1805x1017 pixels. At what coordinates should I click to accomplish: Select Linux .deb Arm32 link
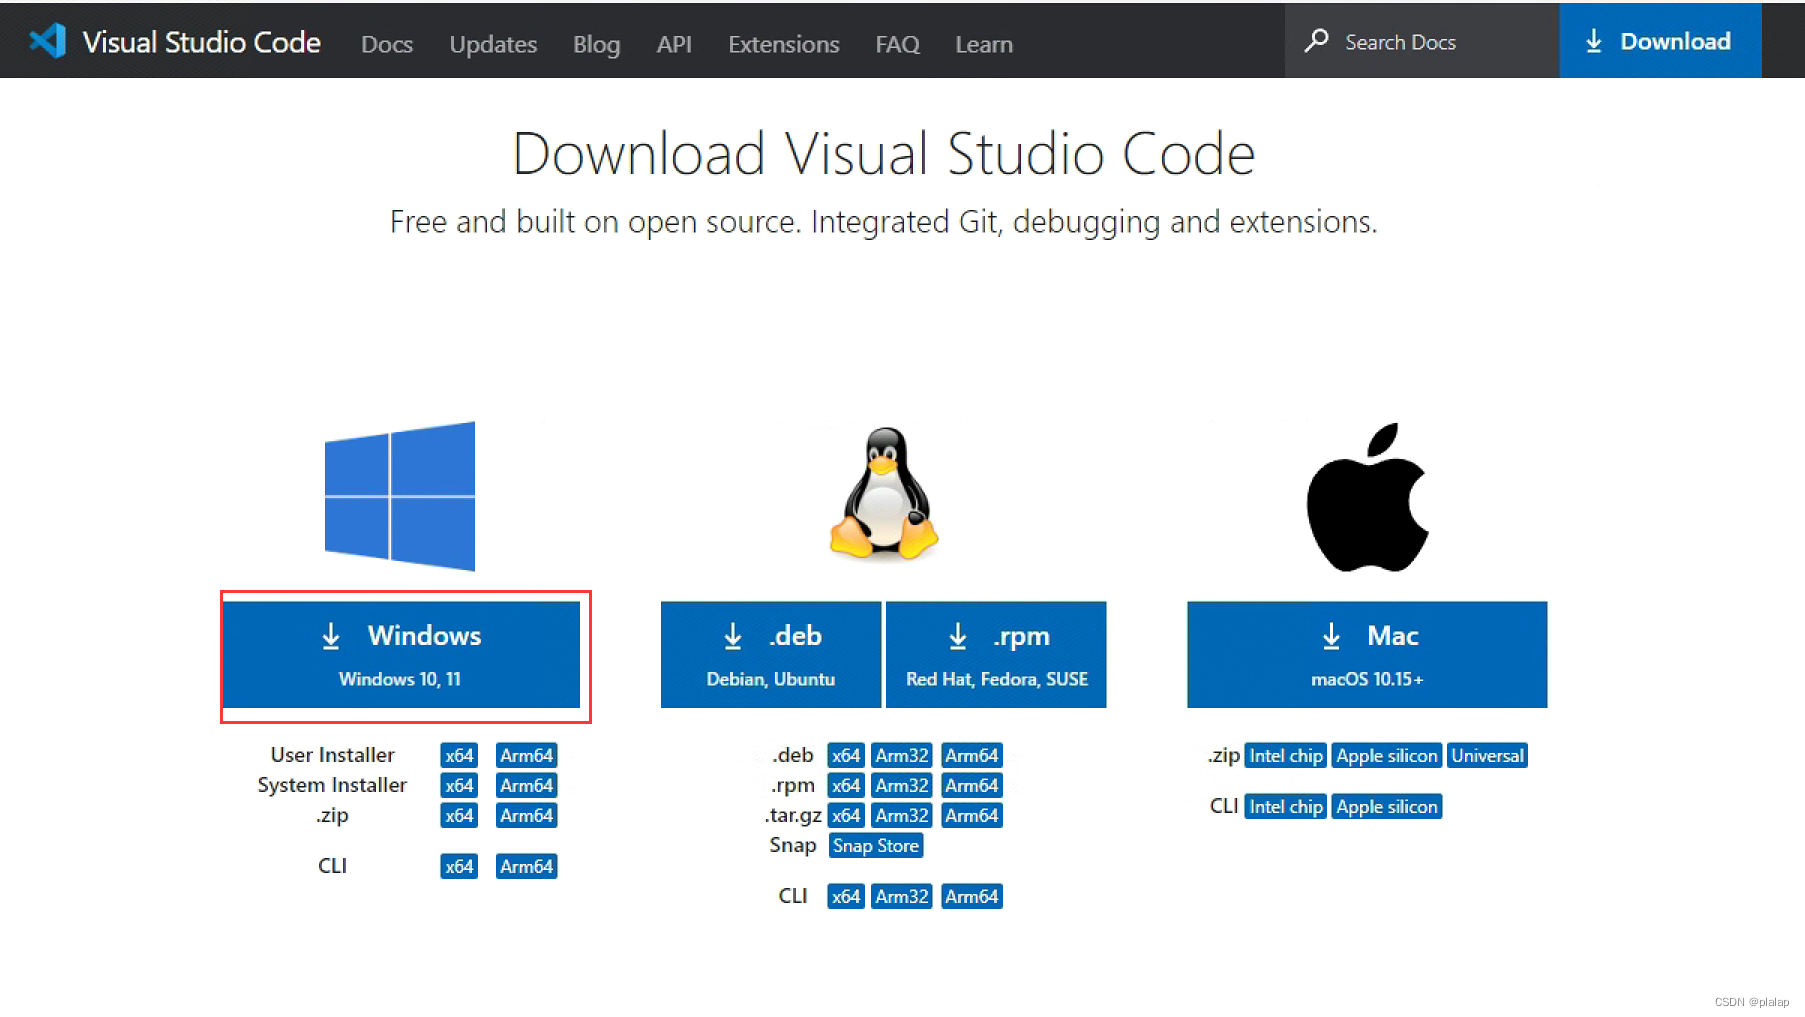(902, 755)
